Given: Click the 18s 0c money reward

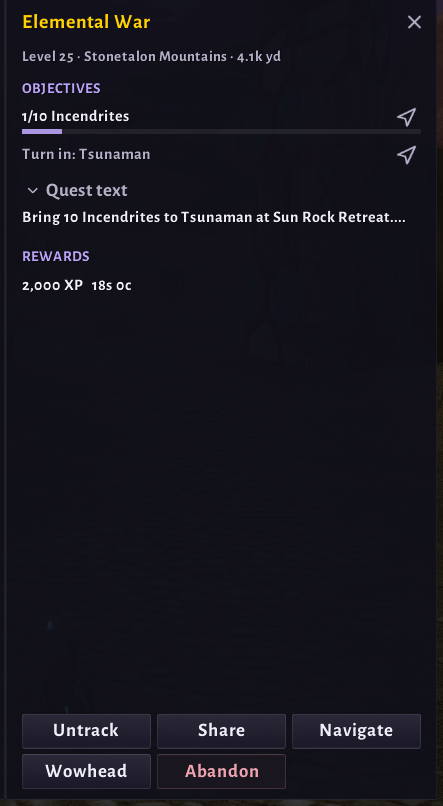Looking at the screenshot, I should point(112,286).
